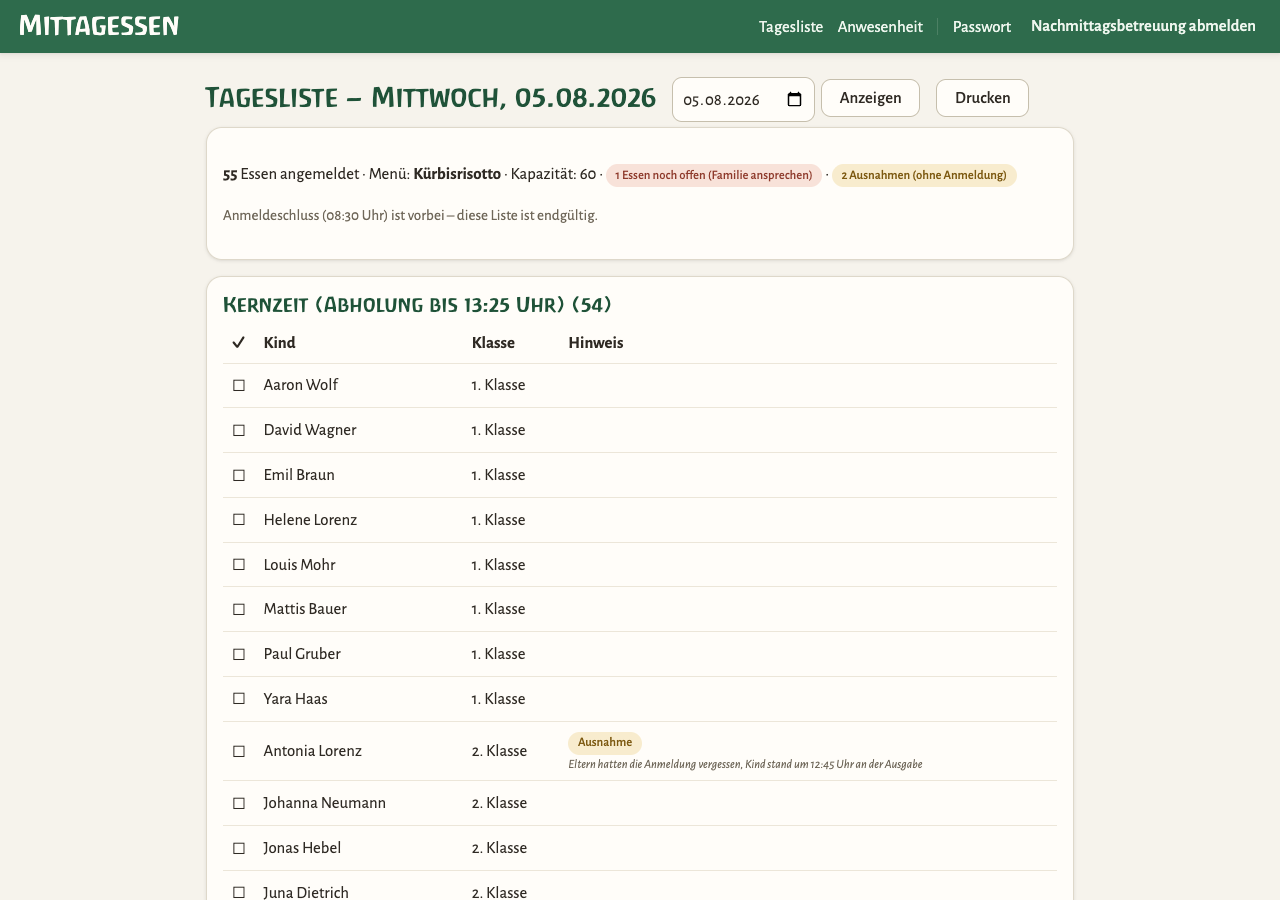Click the Mittagessen logo in header
The height and width of the screenshot is (900, 1280).
[x=99, y=26]
